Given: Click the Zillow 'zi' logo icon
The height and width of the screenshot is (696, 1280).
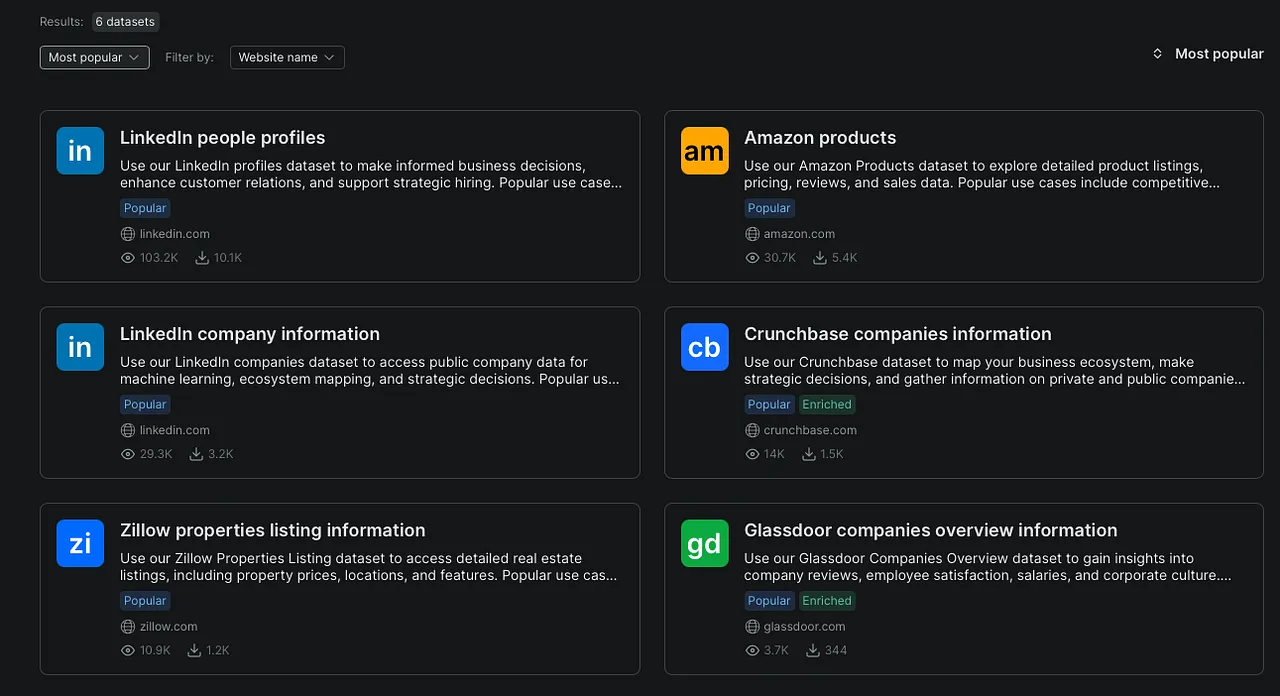Looking at the screenshot, I should 80,543.
